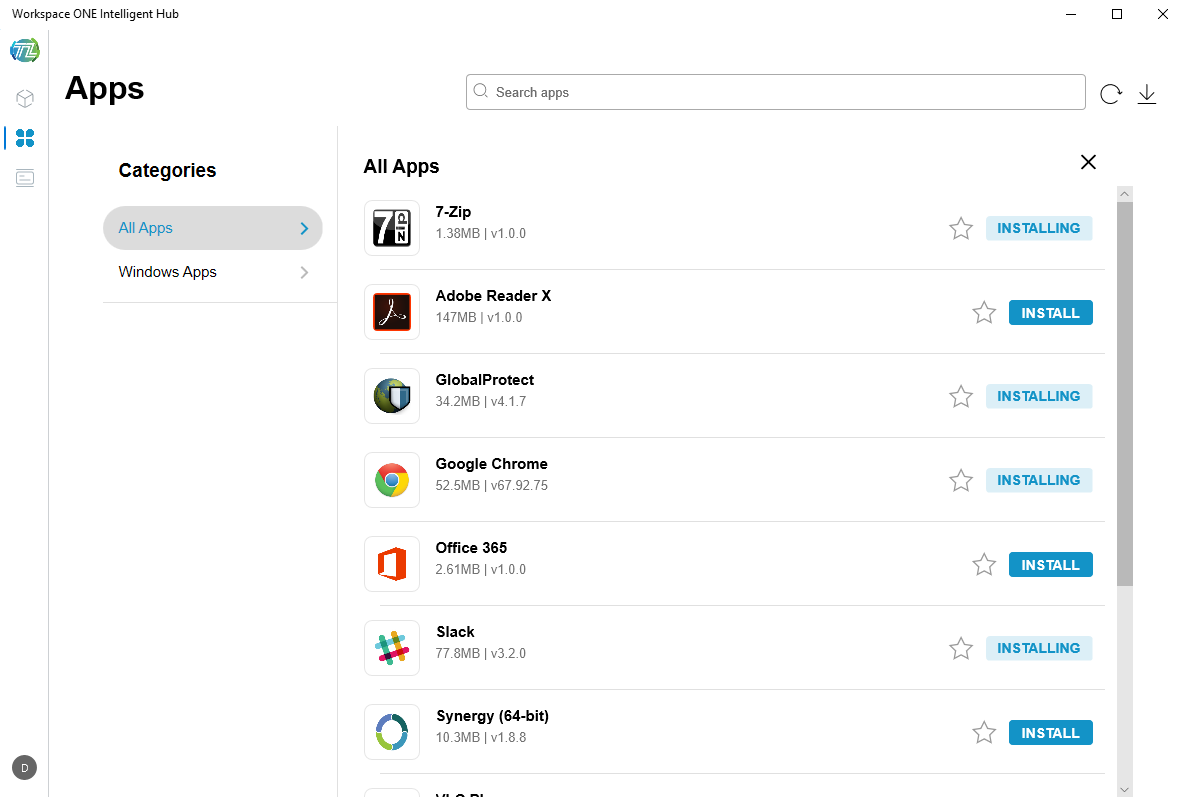Open downloads via the download arrow icon
Image resolution: width=1183 pixels, height=797 pixels.
(x=1146, y=93)
